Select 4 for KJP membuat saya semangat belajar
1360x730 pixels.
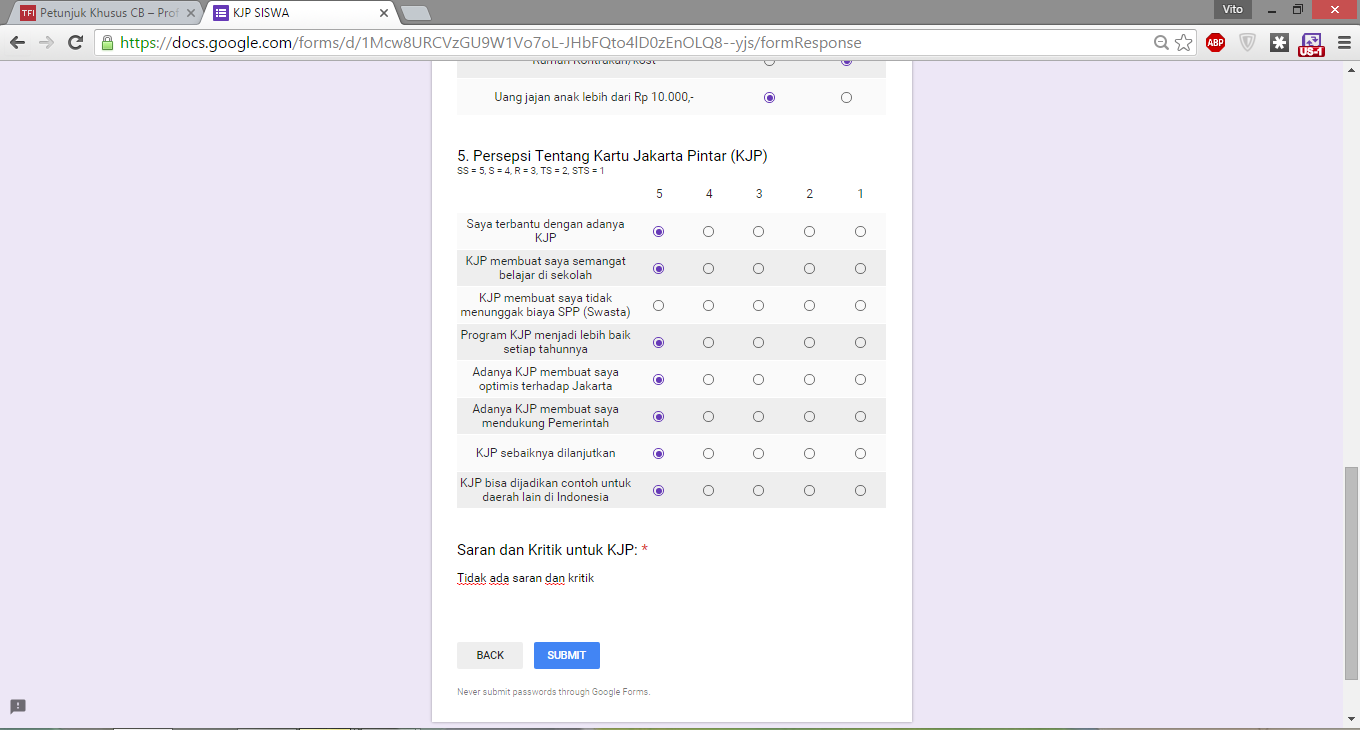[709, 268]
